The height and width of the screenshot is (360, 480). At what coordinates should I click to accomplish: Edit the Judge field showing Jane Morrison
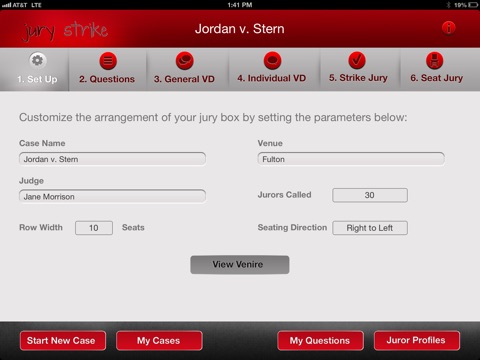pos(112,196)
